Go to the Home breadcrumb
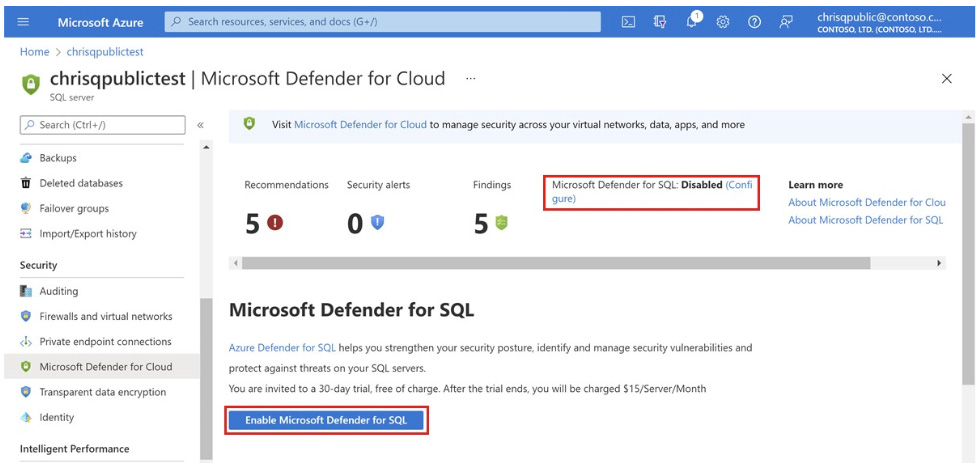The width and height of the screenshot is (980, 472). pyautogui.click(x=34, y=52)
